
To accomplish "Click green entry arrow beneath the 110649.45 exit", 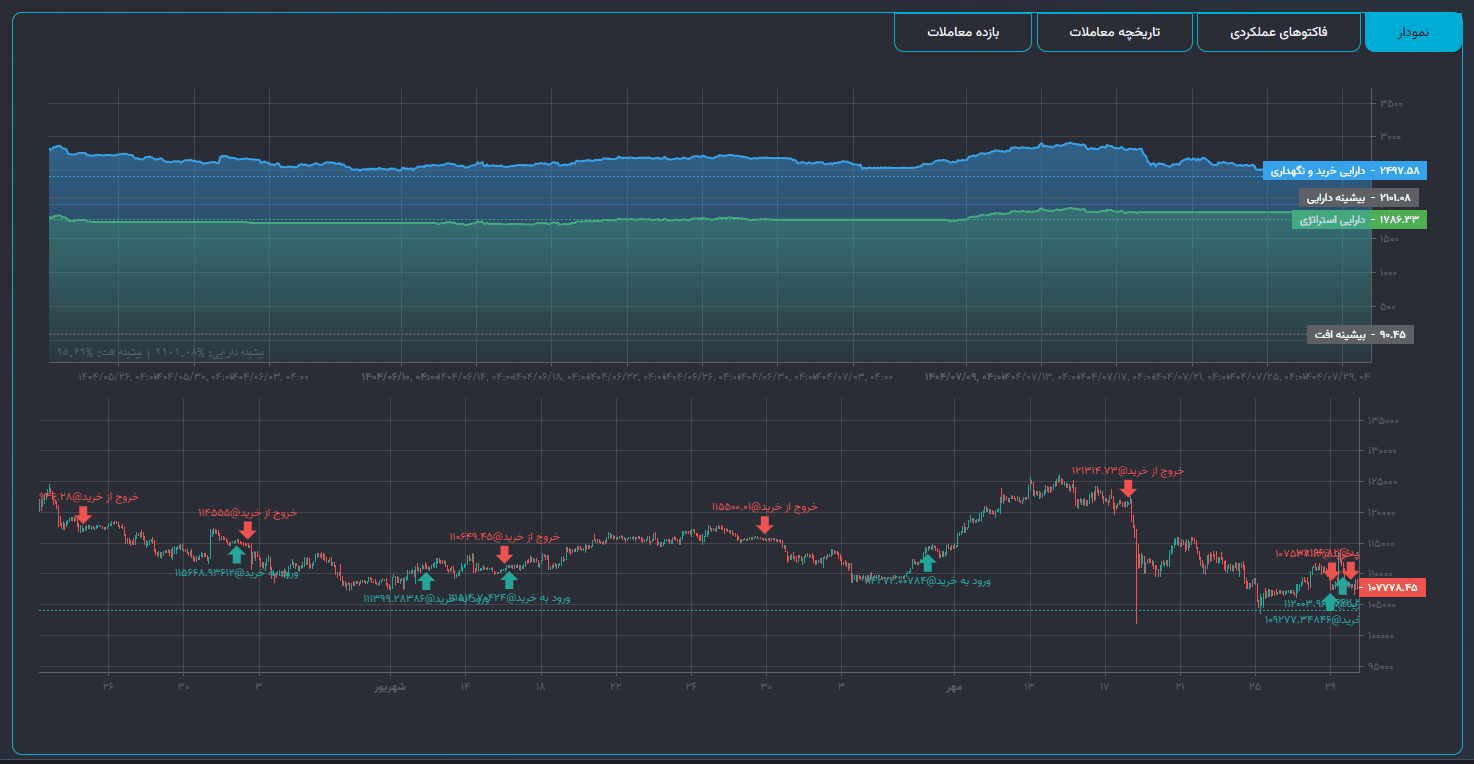I will (509, 580).
